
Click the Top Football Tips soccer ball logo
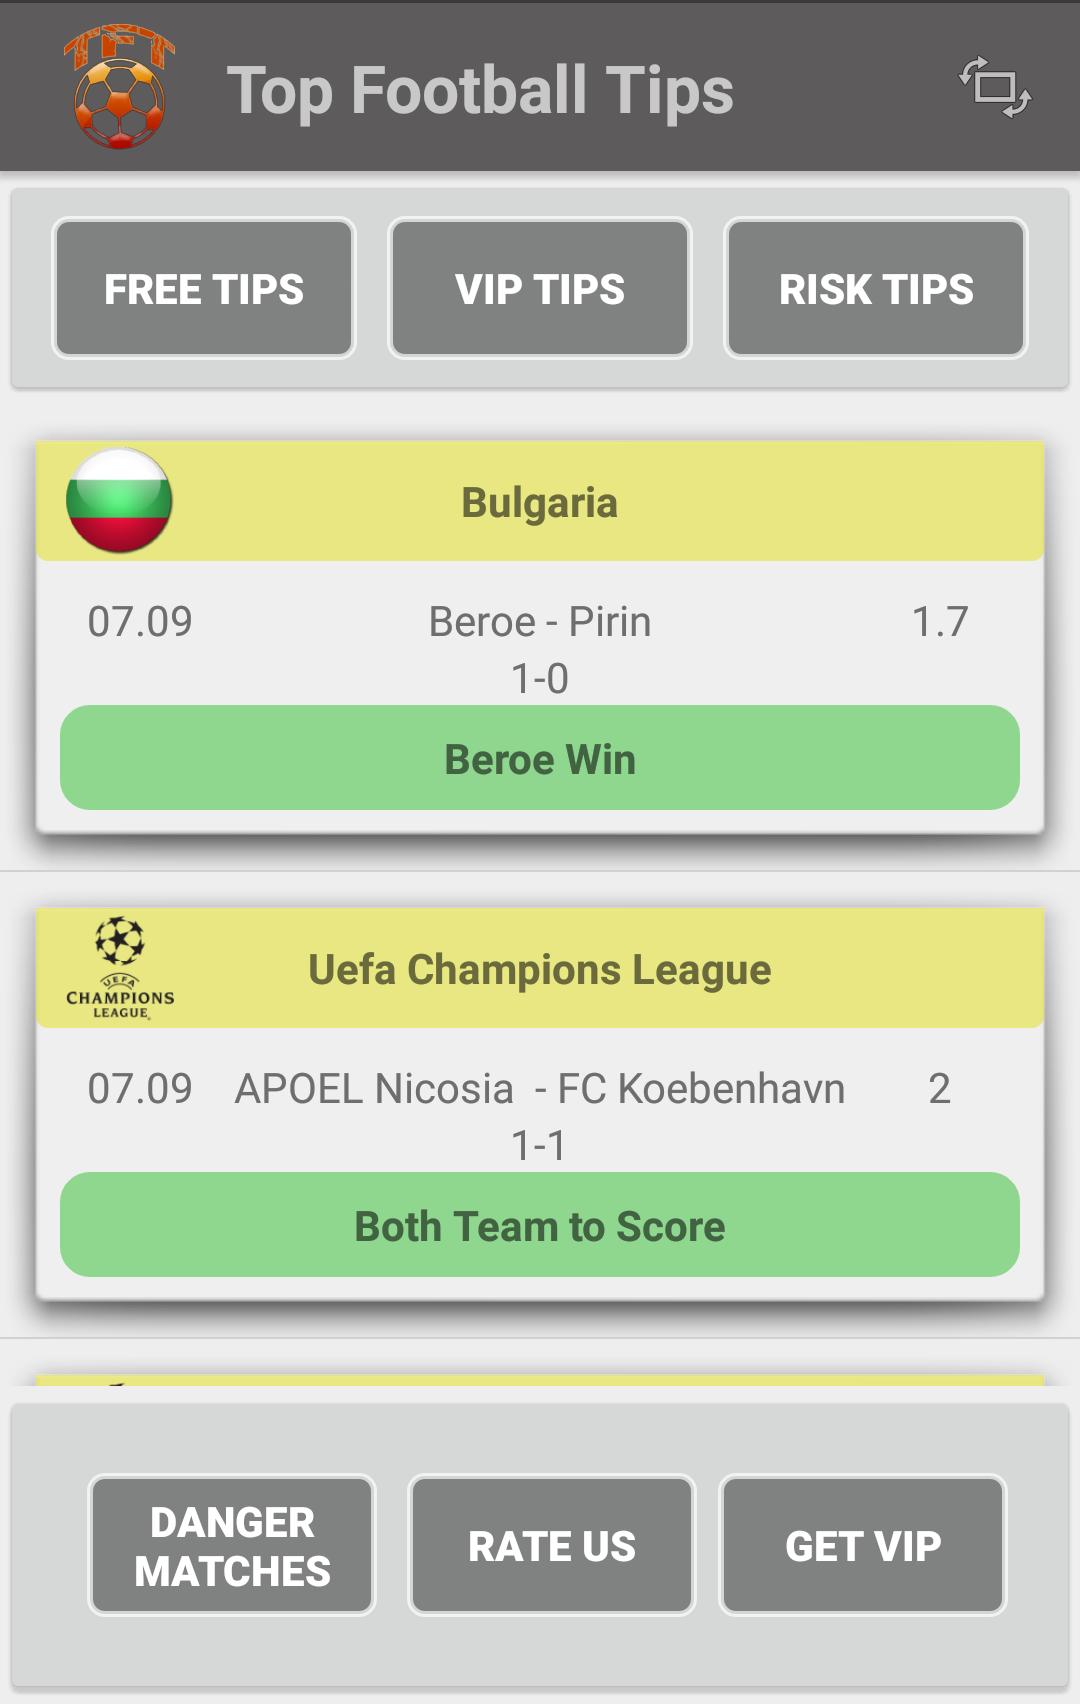[120, 87]
